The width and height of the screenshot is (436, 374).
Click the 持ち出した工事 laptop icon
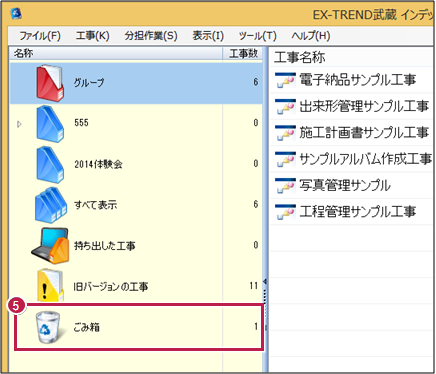coord(50,246)
